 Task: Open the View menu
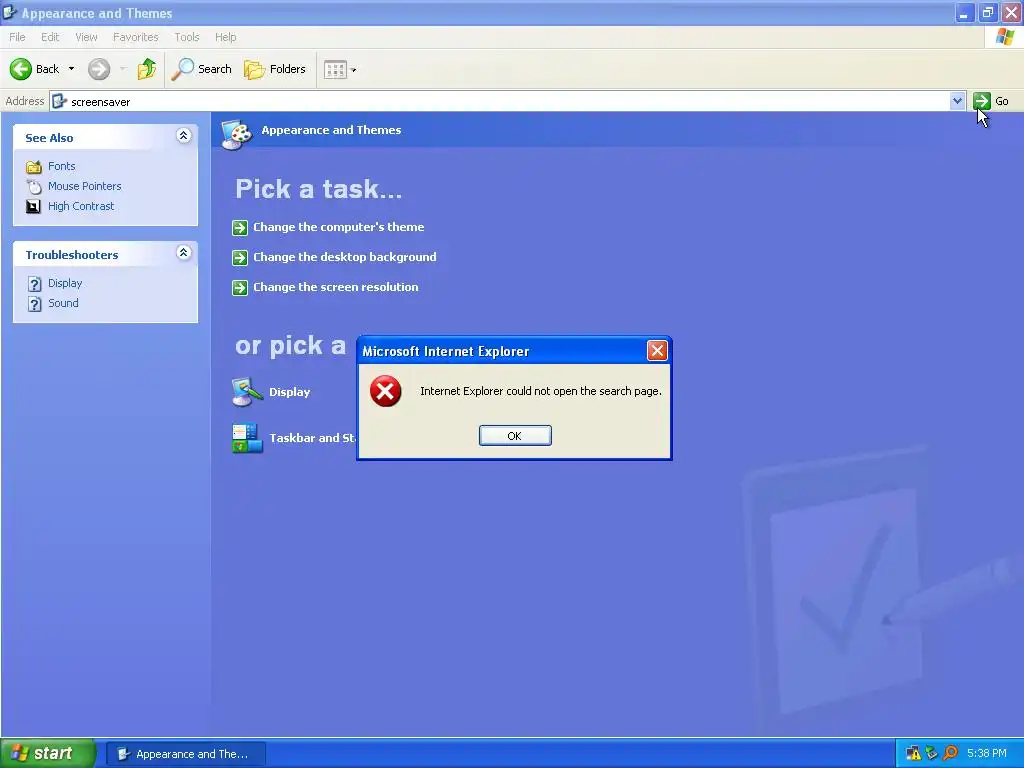click(x=86, y=37)
